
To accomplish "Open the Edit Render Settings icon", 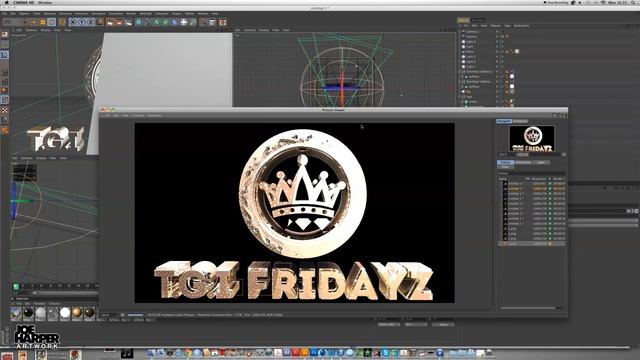I will (128, 22).
